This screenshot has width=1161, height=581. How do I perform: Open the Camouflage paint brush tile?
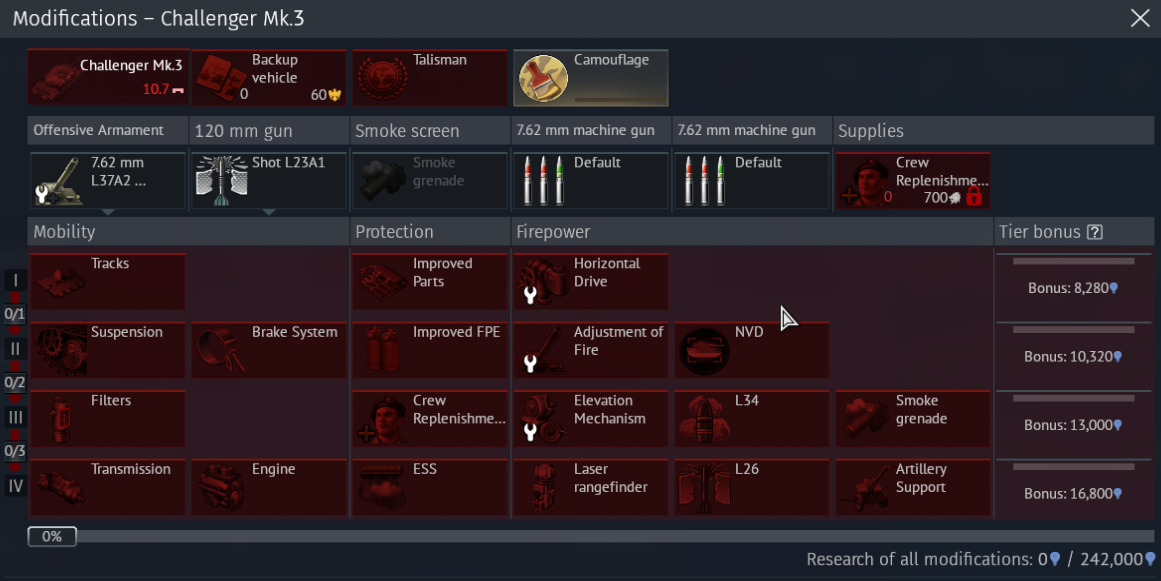click(x=590, y=78)
